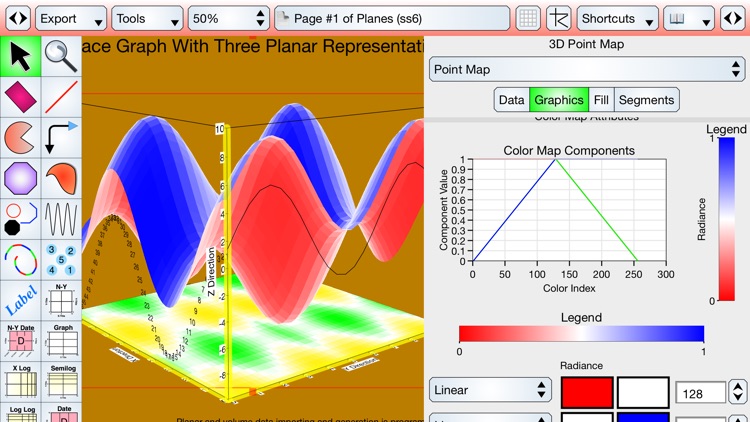Choose the elbow connector arrow tool
This screenshot has height=422, width=750.
click(61, 138)
